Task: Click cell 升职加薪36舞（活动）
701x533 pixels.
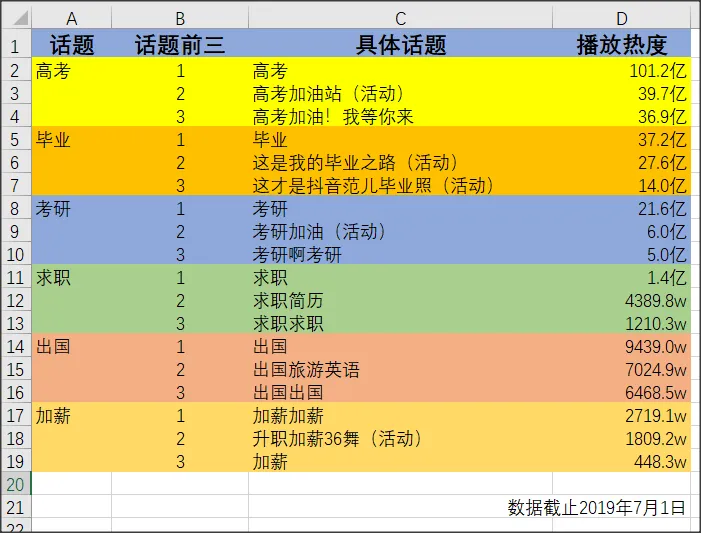Action: click(x=401, y=439)
